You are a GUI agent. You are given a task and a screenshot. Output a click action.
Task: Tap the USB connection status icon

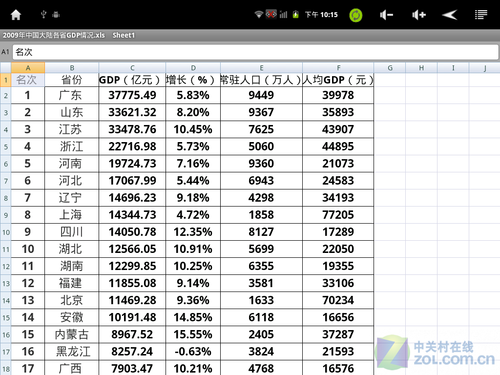[x=43, y=14]
